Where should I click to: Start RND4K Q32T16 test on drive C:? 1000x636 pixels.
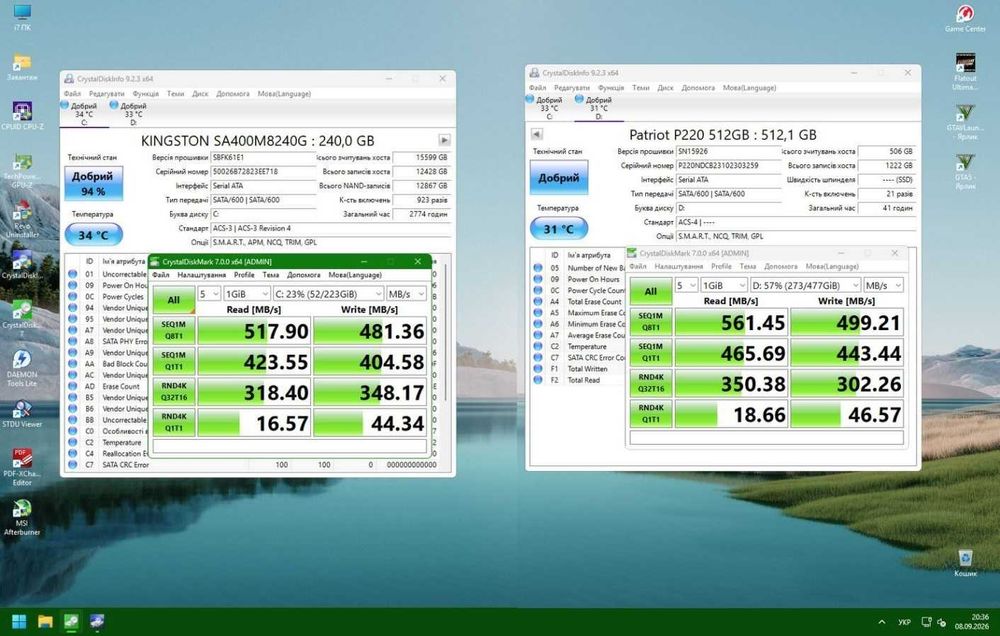(x=173, y=392)
